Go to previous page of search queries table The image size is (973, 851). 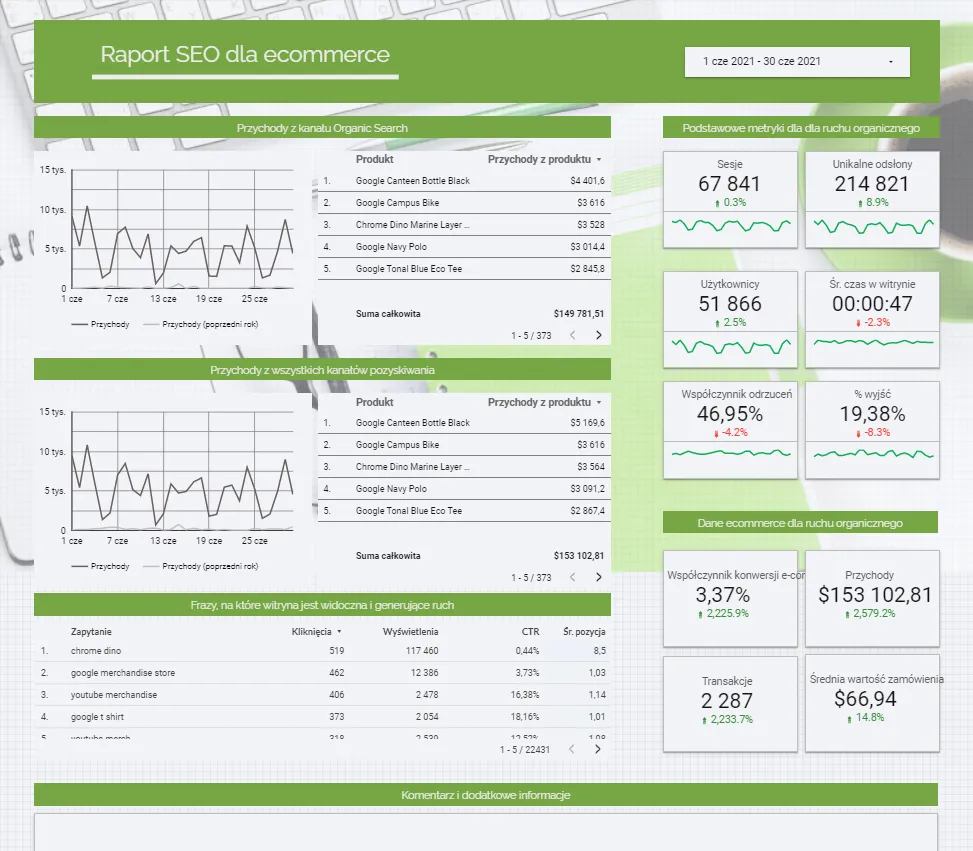[x=571, y=749]
